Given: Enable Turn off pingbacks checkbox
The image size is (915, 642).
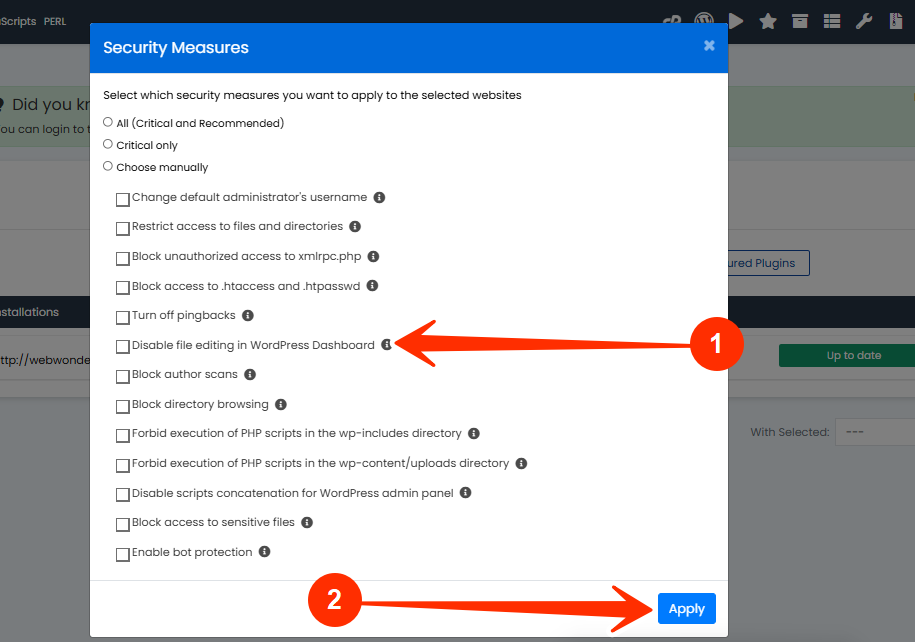Looking at the screenshot, I should pos(123,317).
